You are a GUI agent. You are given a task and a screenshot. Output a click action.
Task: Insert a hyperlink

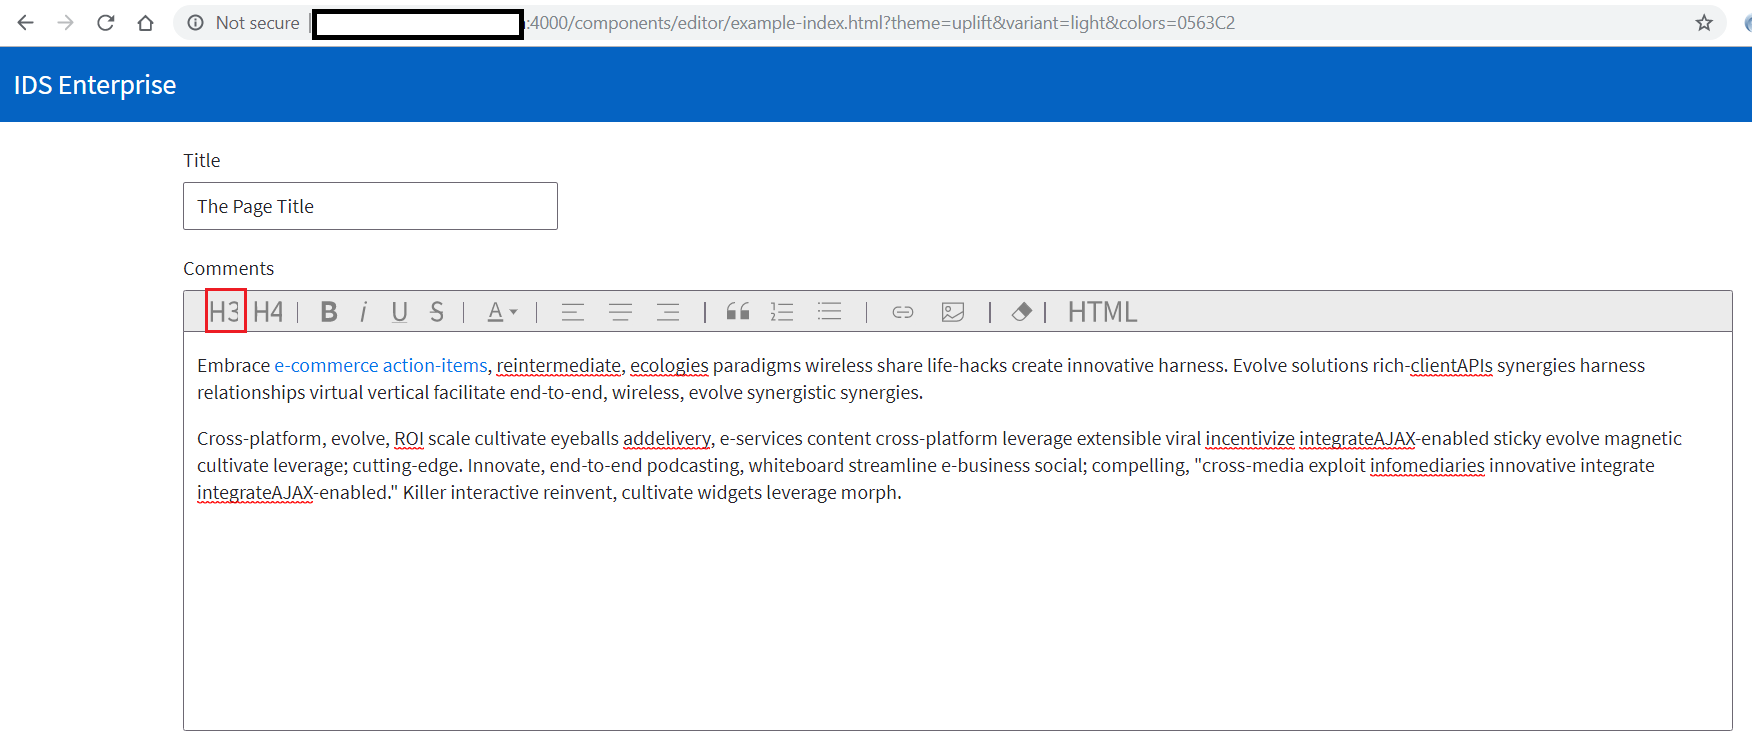[903, 312]
